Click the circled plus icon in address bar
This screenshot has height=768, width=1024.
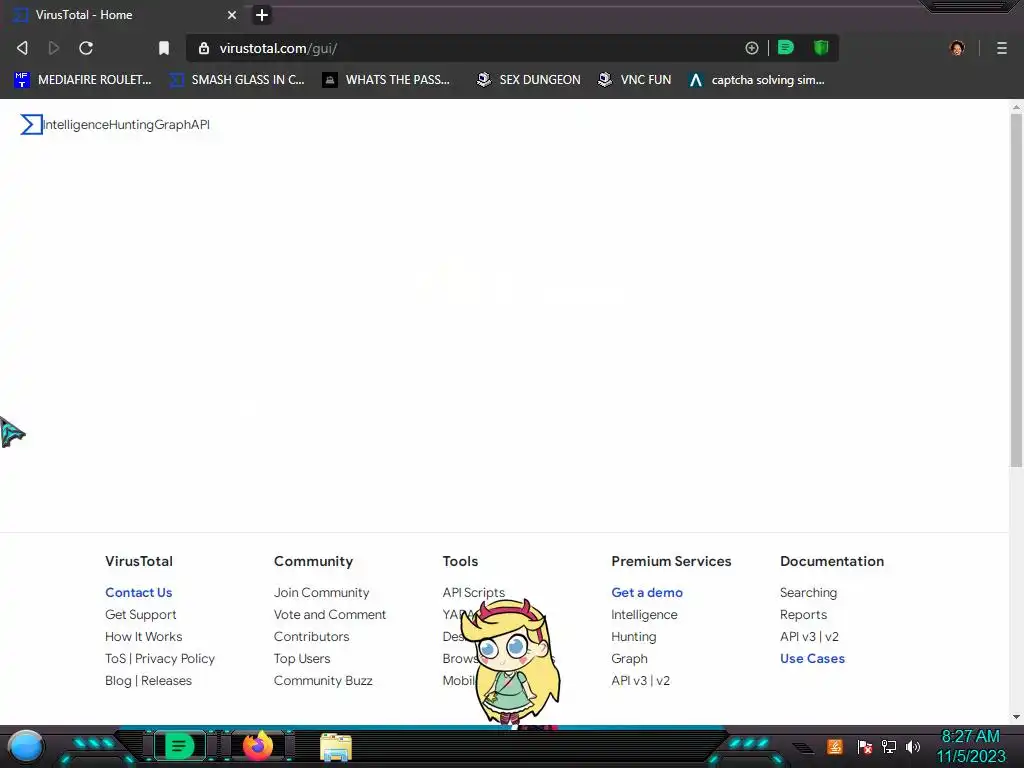point(752,48)
